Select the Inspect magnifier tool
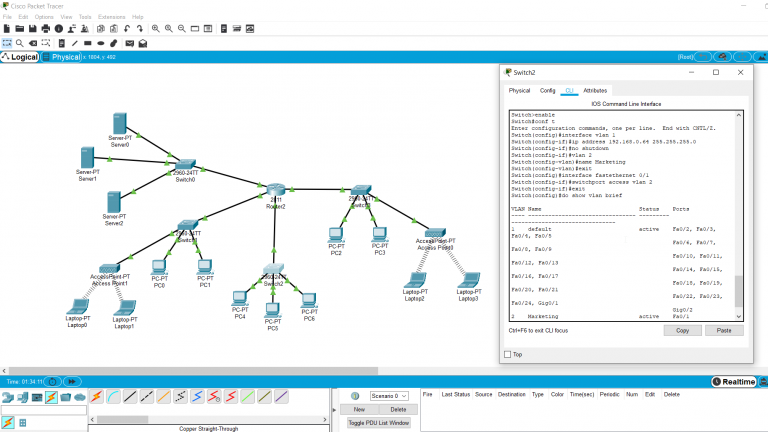 click(20, 44)
